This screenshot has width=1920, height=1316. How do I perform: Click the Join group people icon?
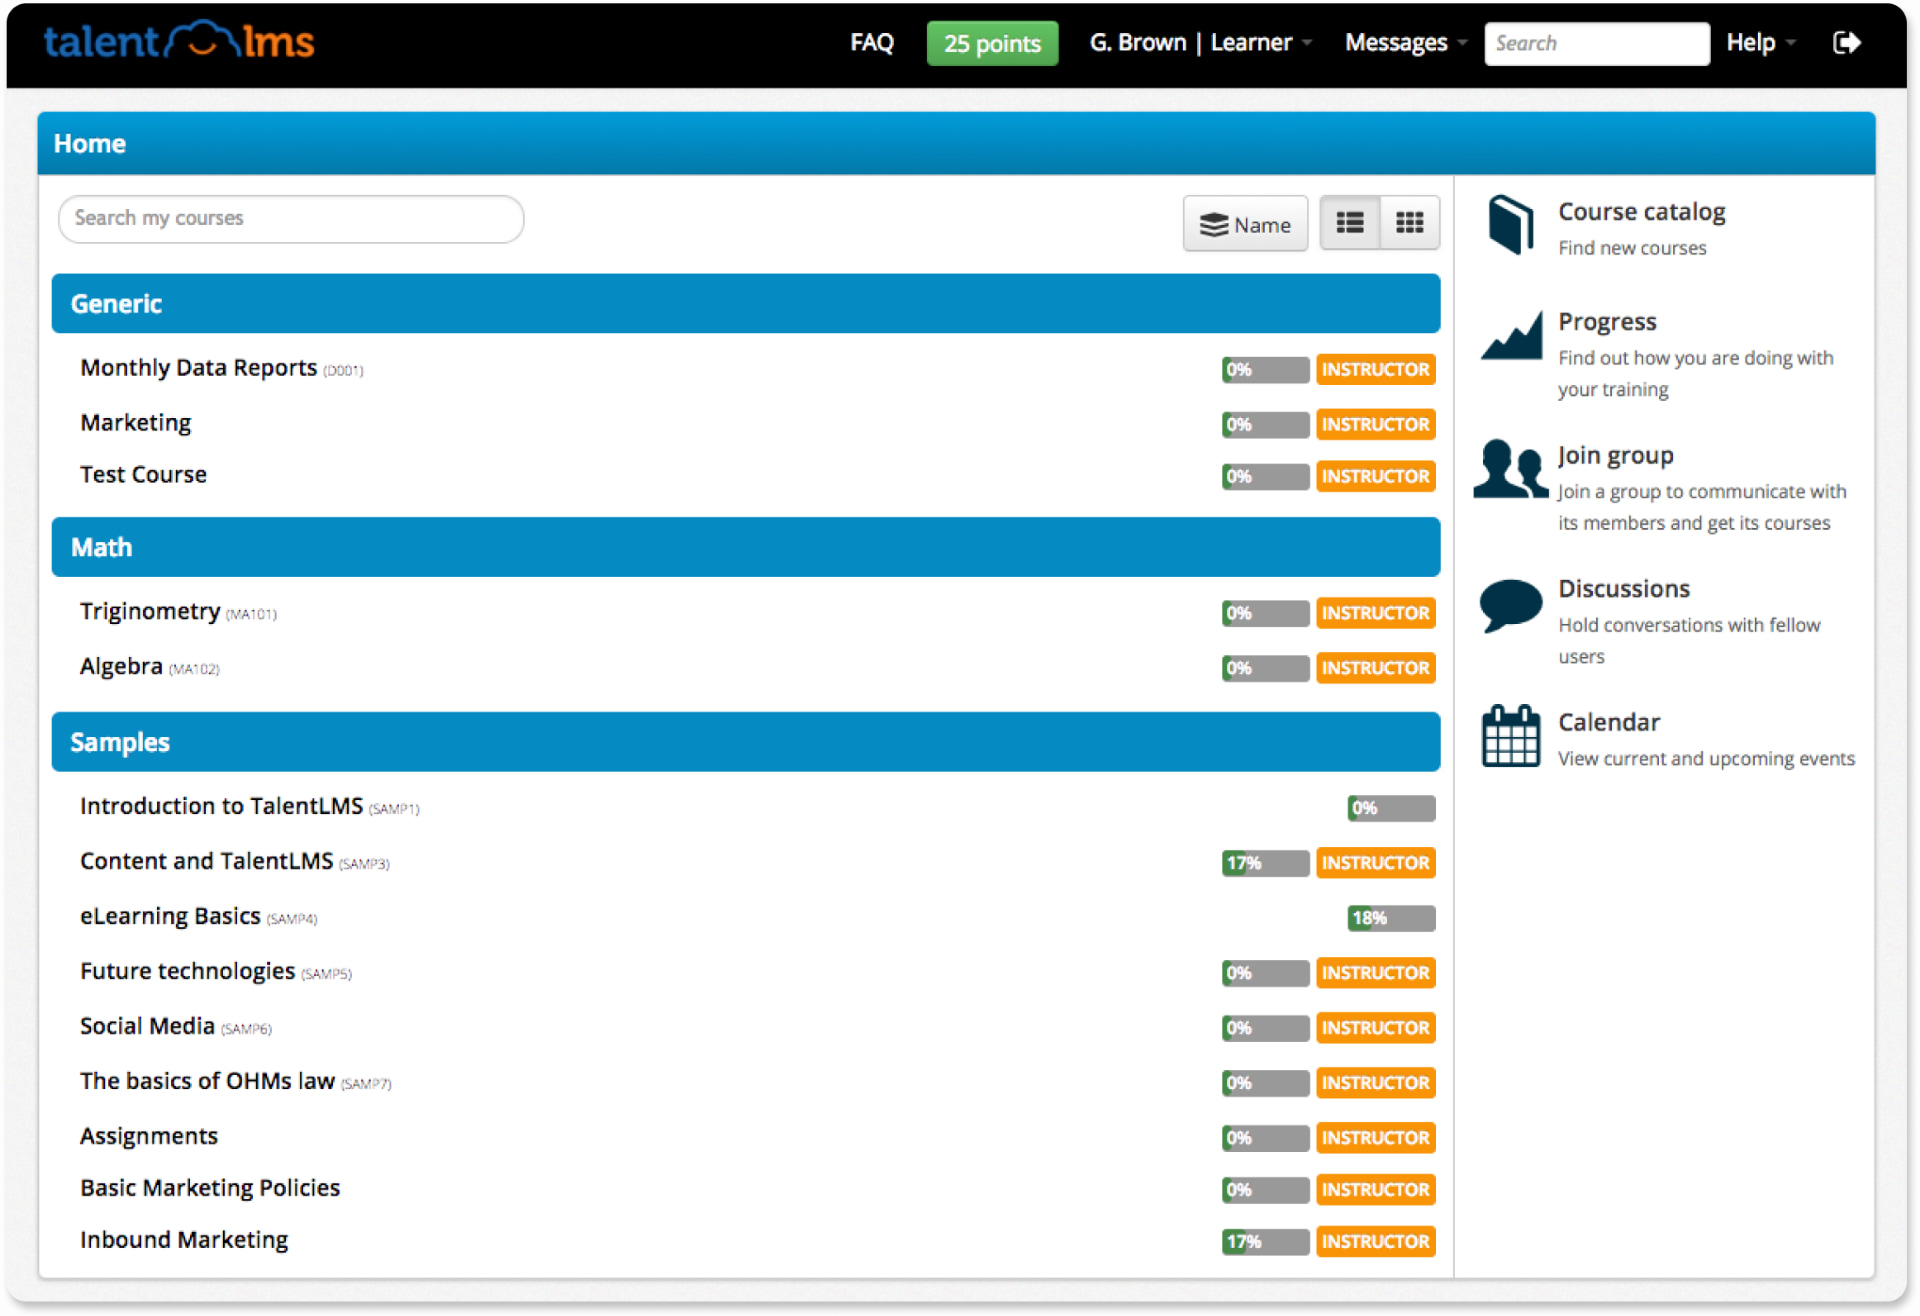coord(1510,469)
